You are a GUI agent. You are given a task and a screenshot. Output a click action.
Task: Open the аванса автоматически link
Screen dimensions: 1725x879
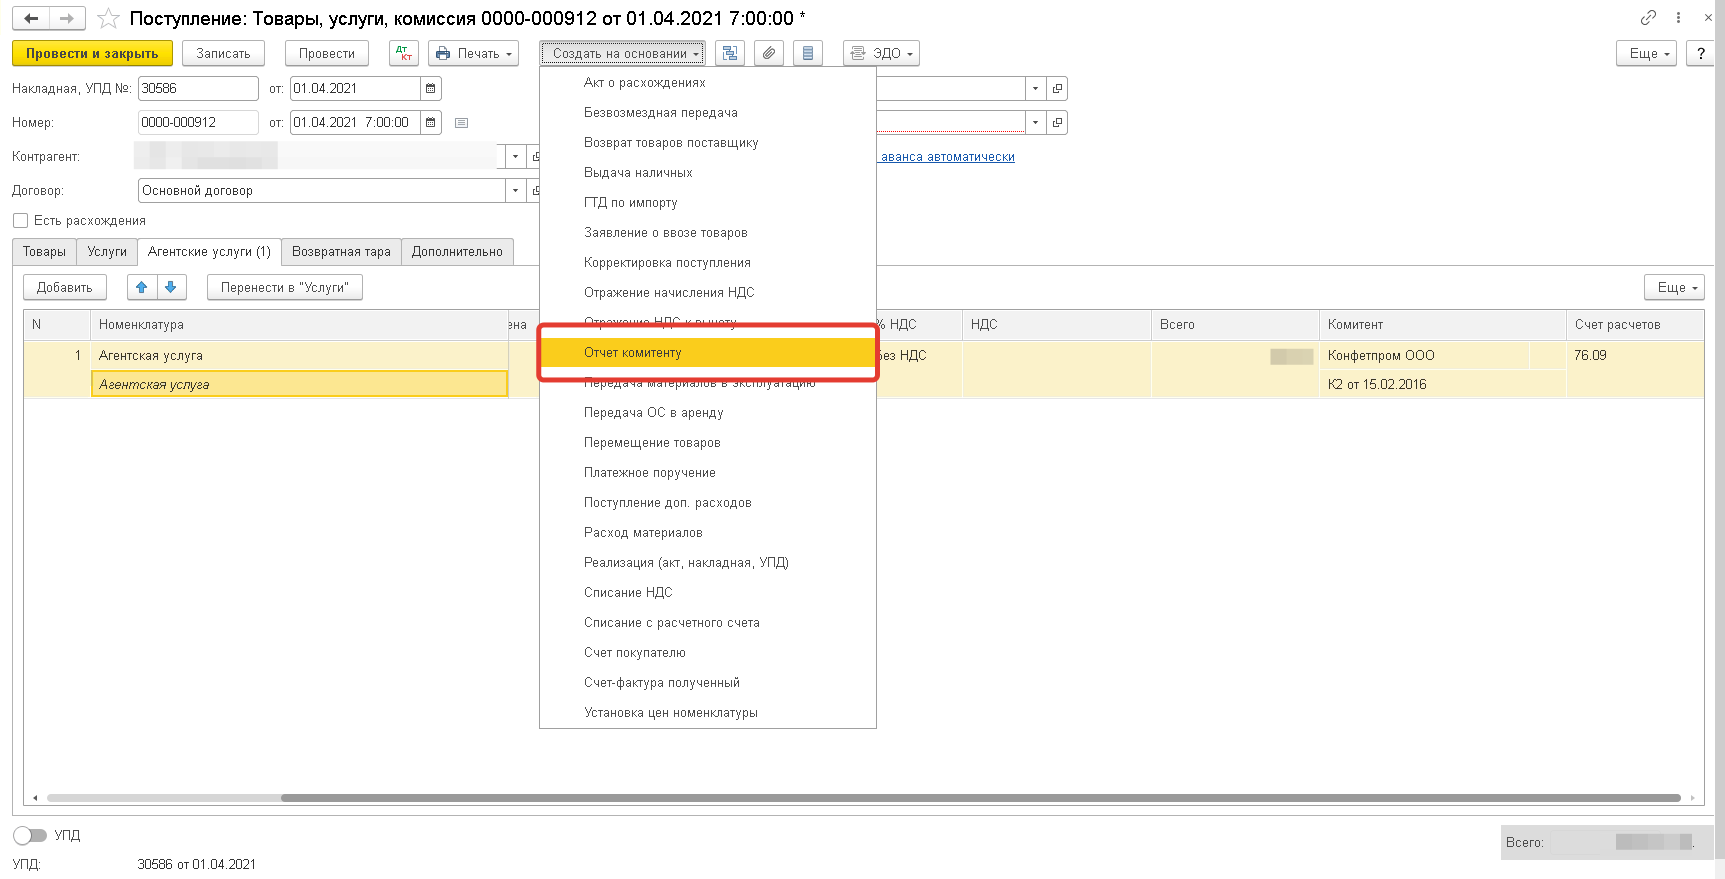pos(948,157)
